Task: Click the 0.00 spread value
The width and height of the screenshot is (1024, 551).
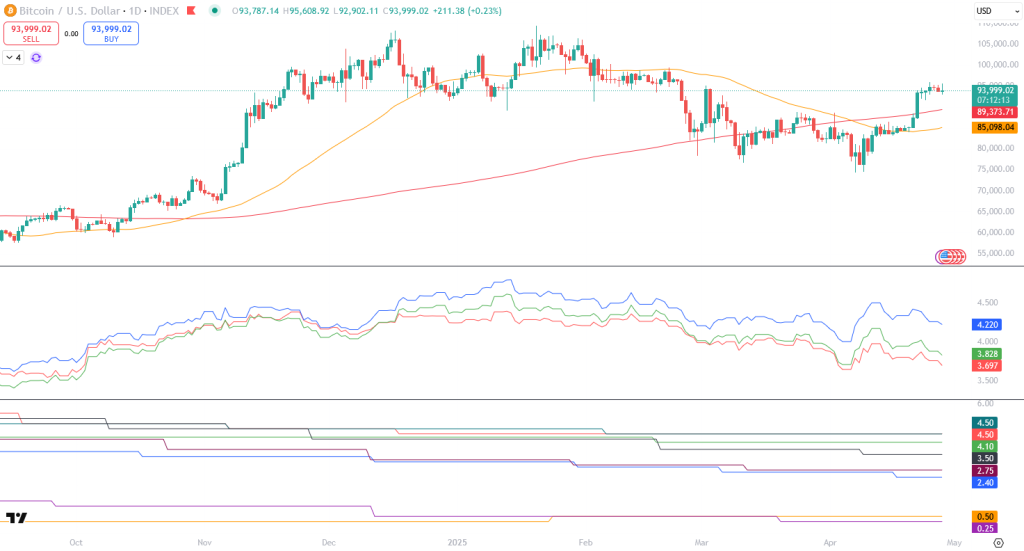Action: click(71, 34)
